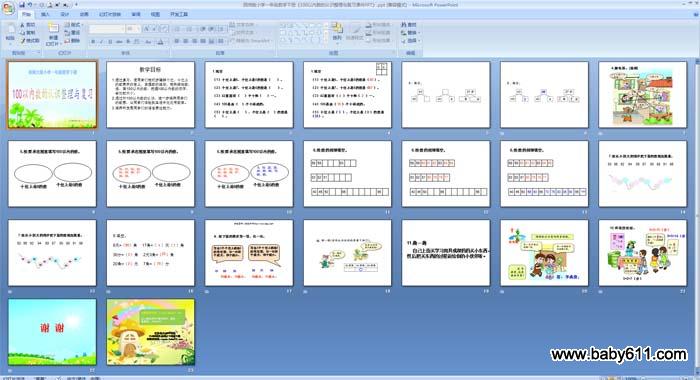Toggle the Underline formatting button
700x380 pixels.
pos(110,42)
